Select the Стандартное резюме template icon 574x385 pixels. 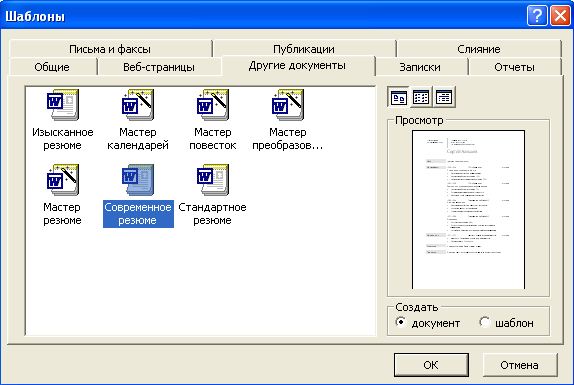[213, 180]
